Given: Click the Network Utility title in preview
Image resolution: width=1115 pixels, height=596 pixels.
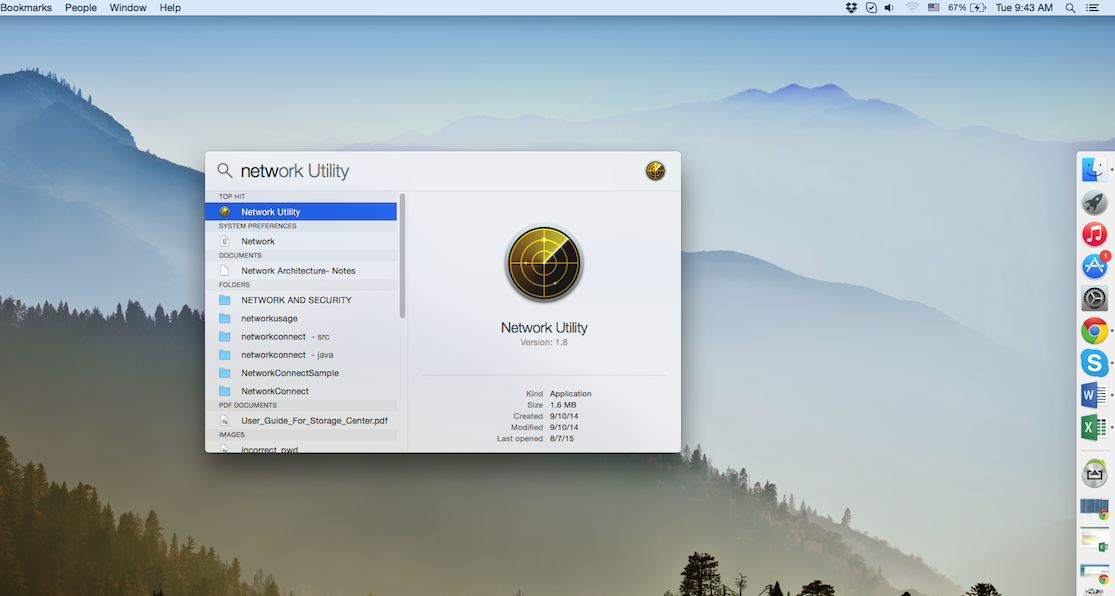Looking at the screenshot, I should (x=544, y=328).
